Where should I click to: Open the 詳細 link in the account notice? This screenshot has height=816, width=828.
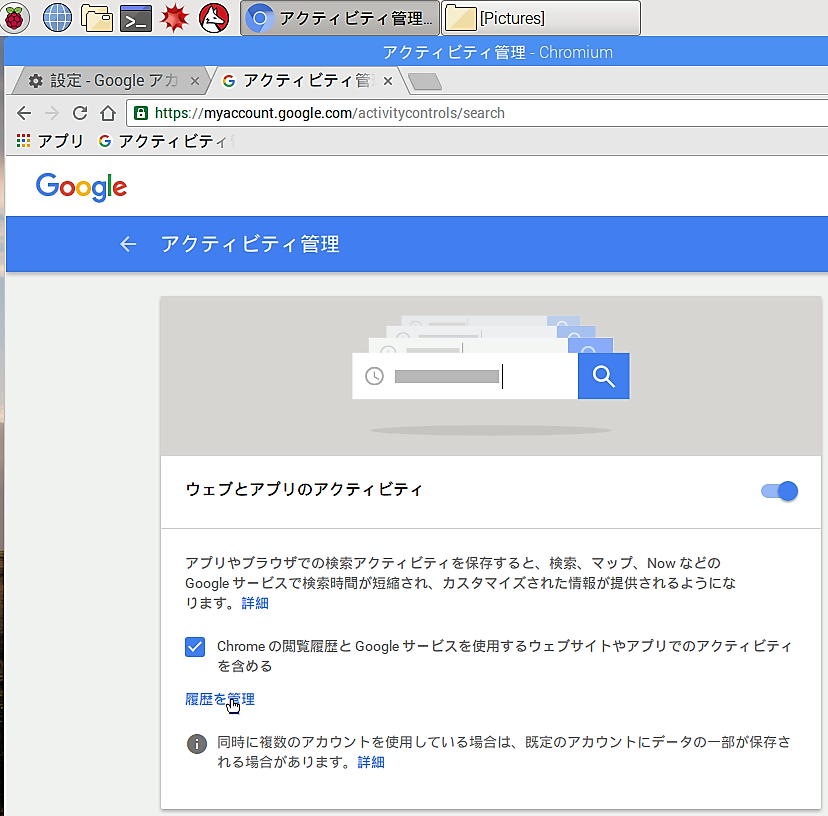pyautogui.click(x=371, y=762)
